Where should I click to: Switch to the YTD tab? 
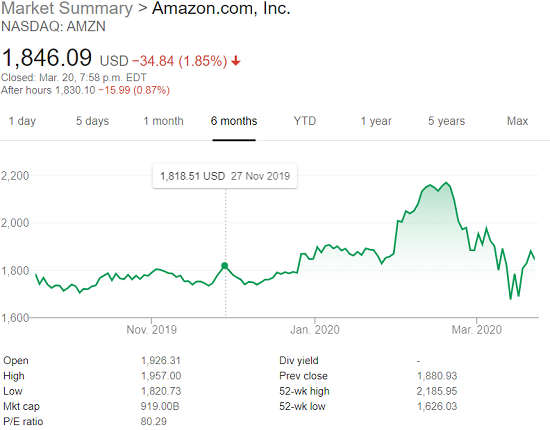click(x=305, y=121)
